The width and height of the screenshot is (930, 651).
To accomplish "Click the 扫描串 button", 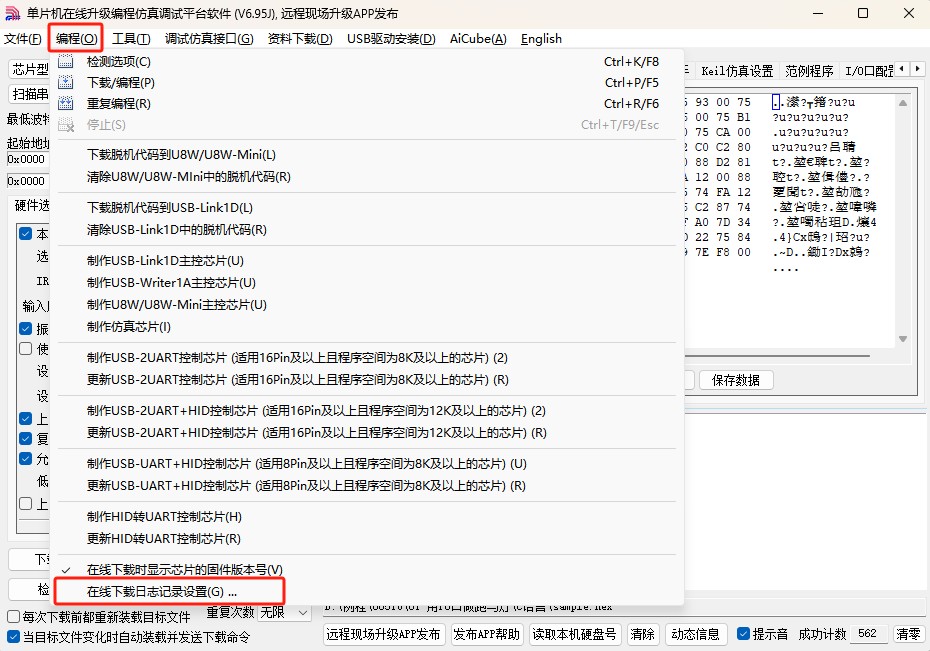I will [30, 94].
